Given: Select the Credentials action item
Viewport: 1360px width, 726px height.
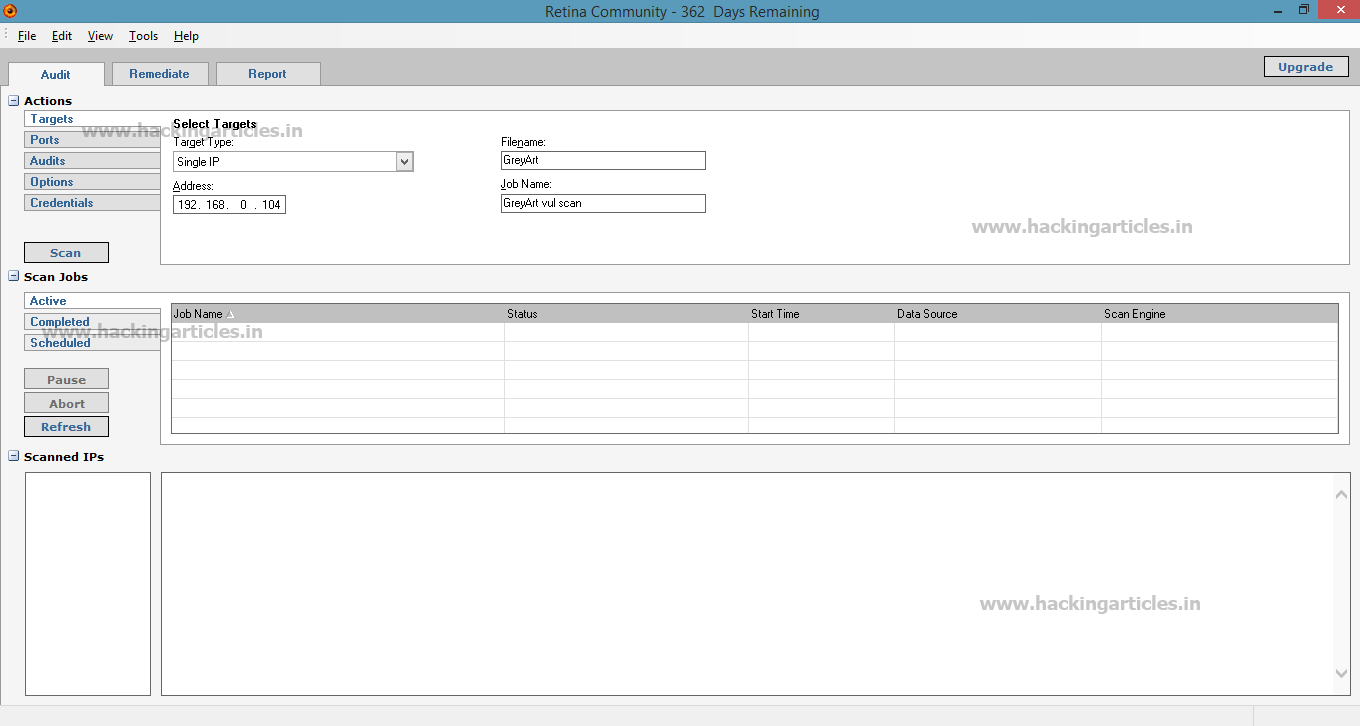Looking at the screenshot, I should (92, 203).
